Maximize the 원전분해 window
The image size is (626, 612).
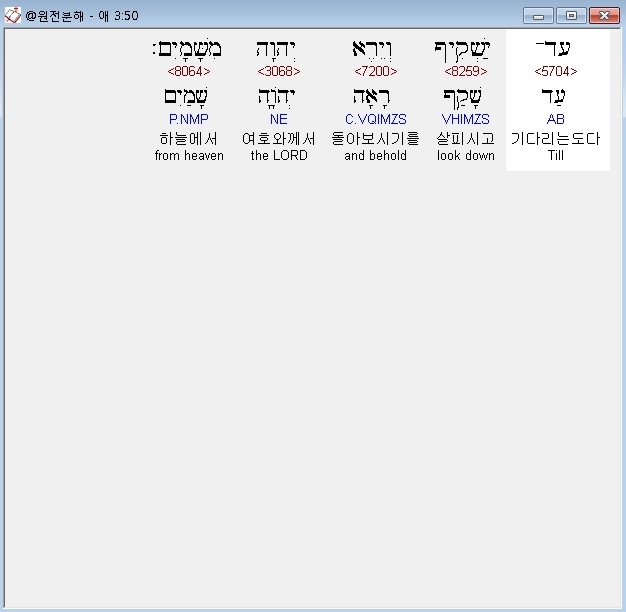click(571, 16)
